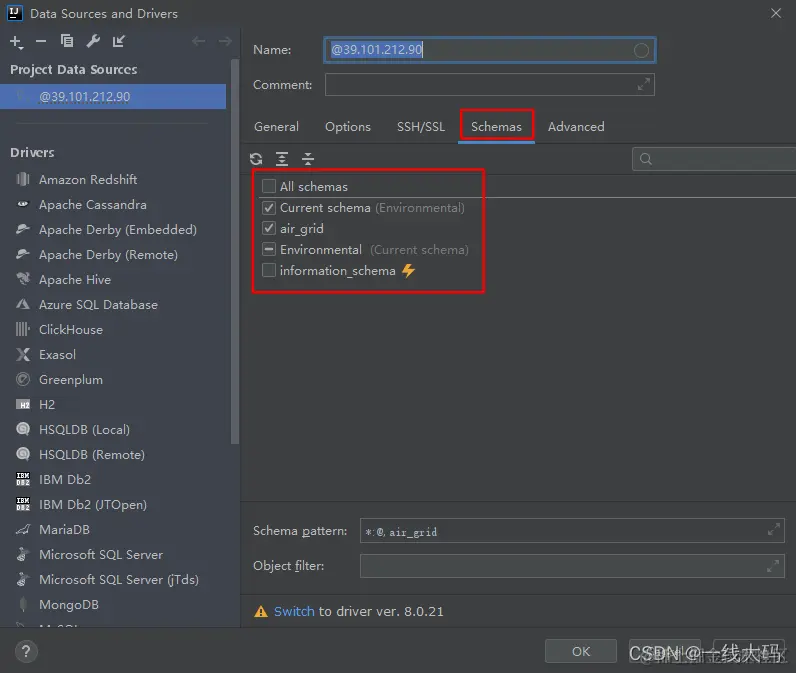Click the warning triangle icon
The image size is (796, 673).
(261, 612)
